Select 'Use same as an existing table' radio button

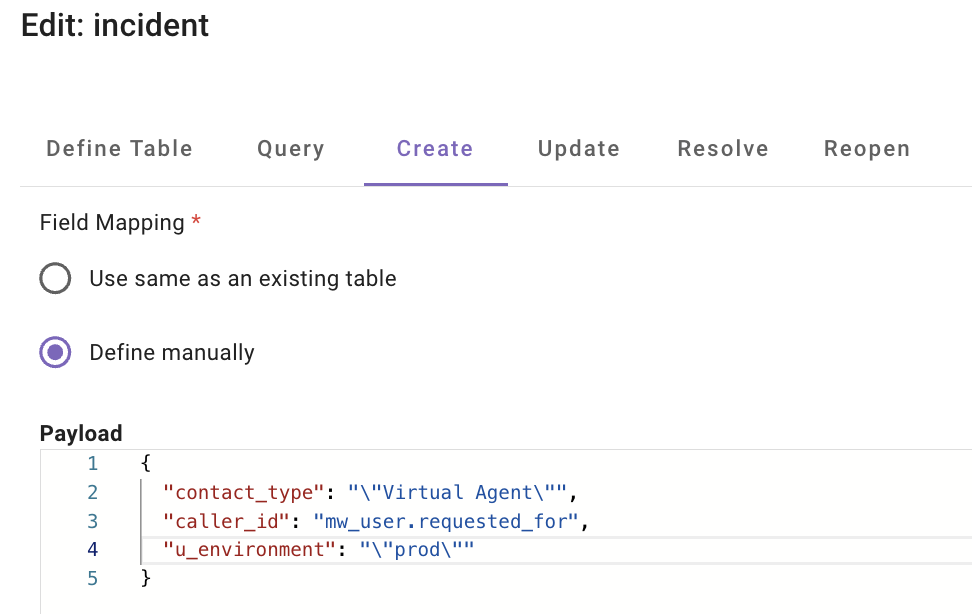55,279
